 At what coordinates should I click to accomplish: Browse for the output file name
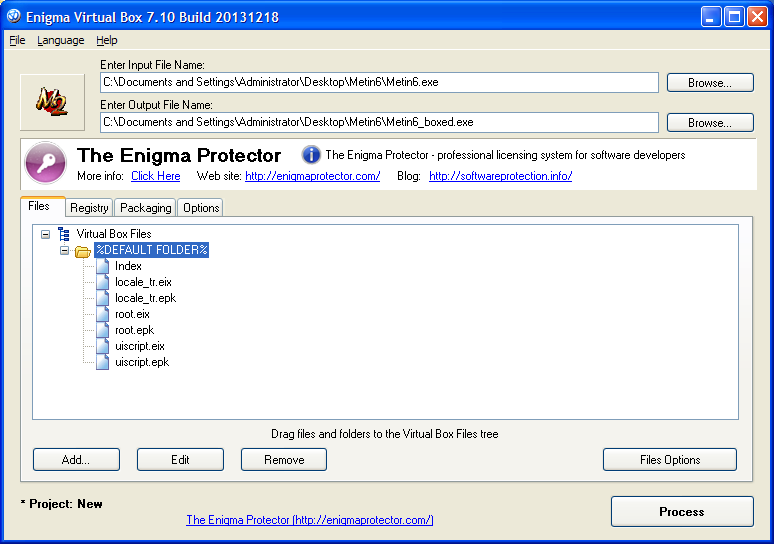(x=710, y=122)
